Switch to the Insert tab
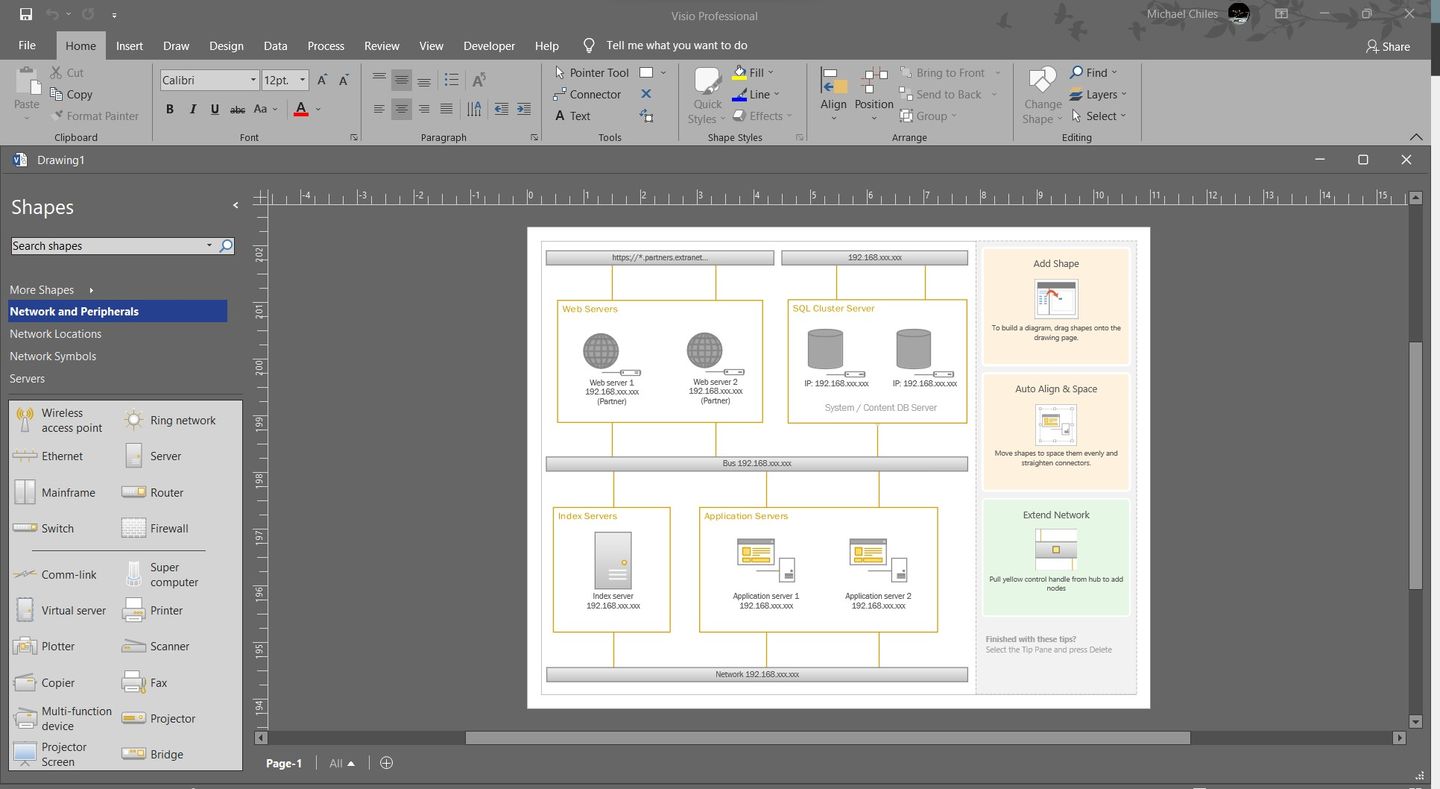Image resolution: width=1440 pixels, height=789 pixels. tap(129, 45)
